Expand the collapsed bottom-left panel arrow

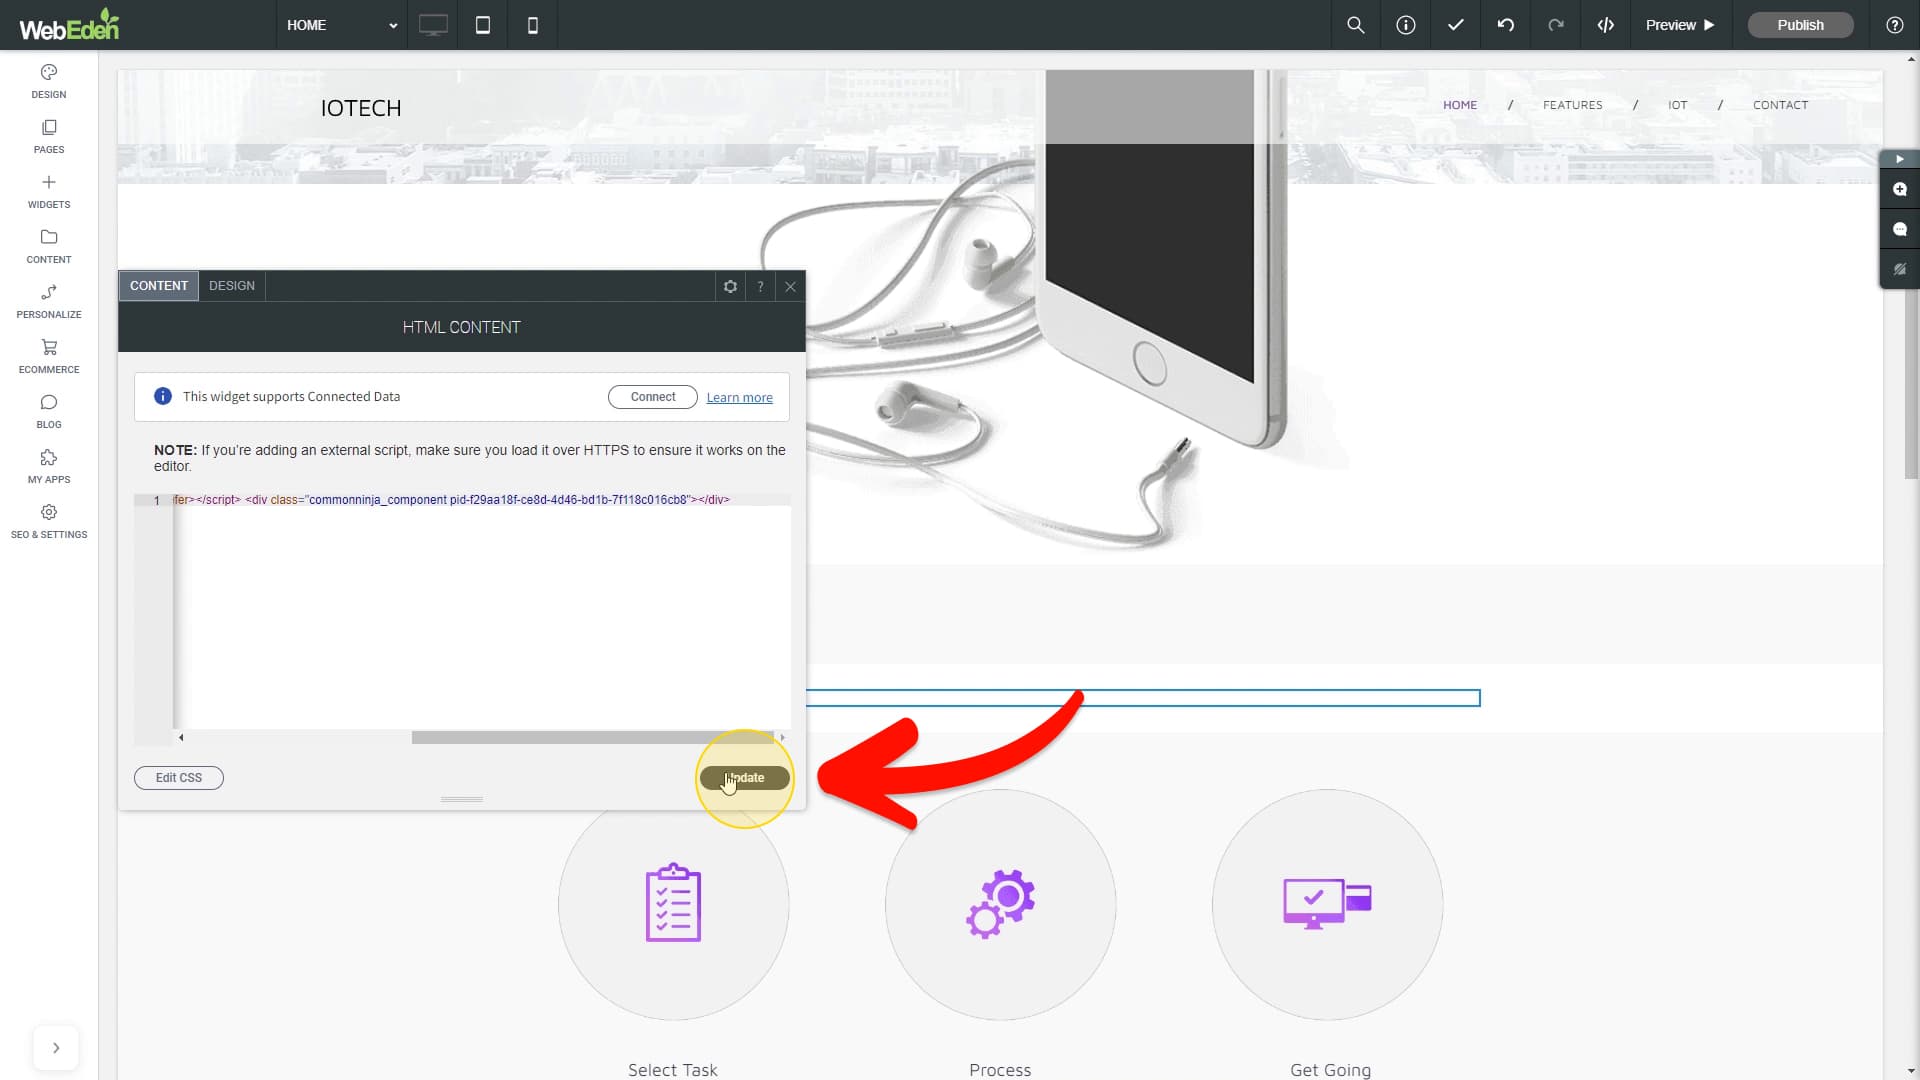point(56,1048)
